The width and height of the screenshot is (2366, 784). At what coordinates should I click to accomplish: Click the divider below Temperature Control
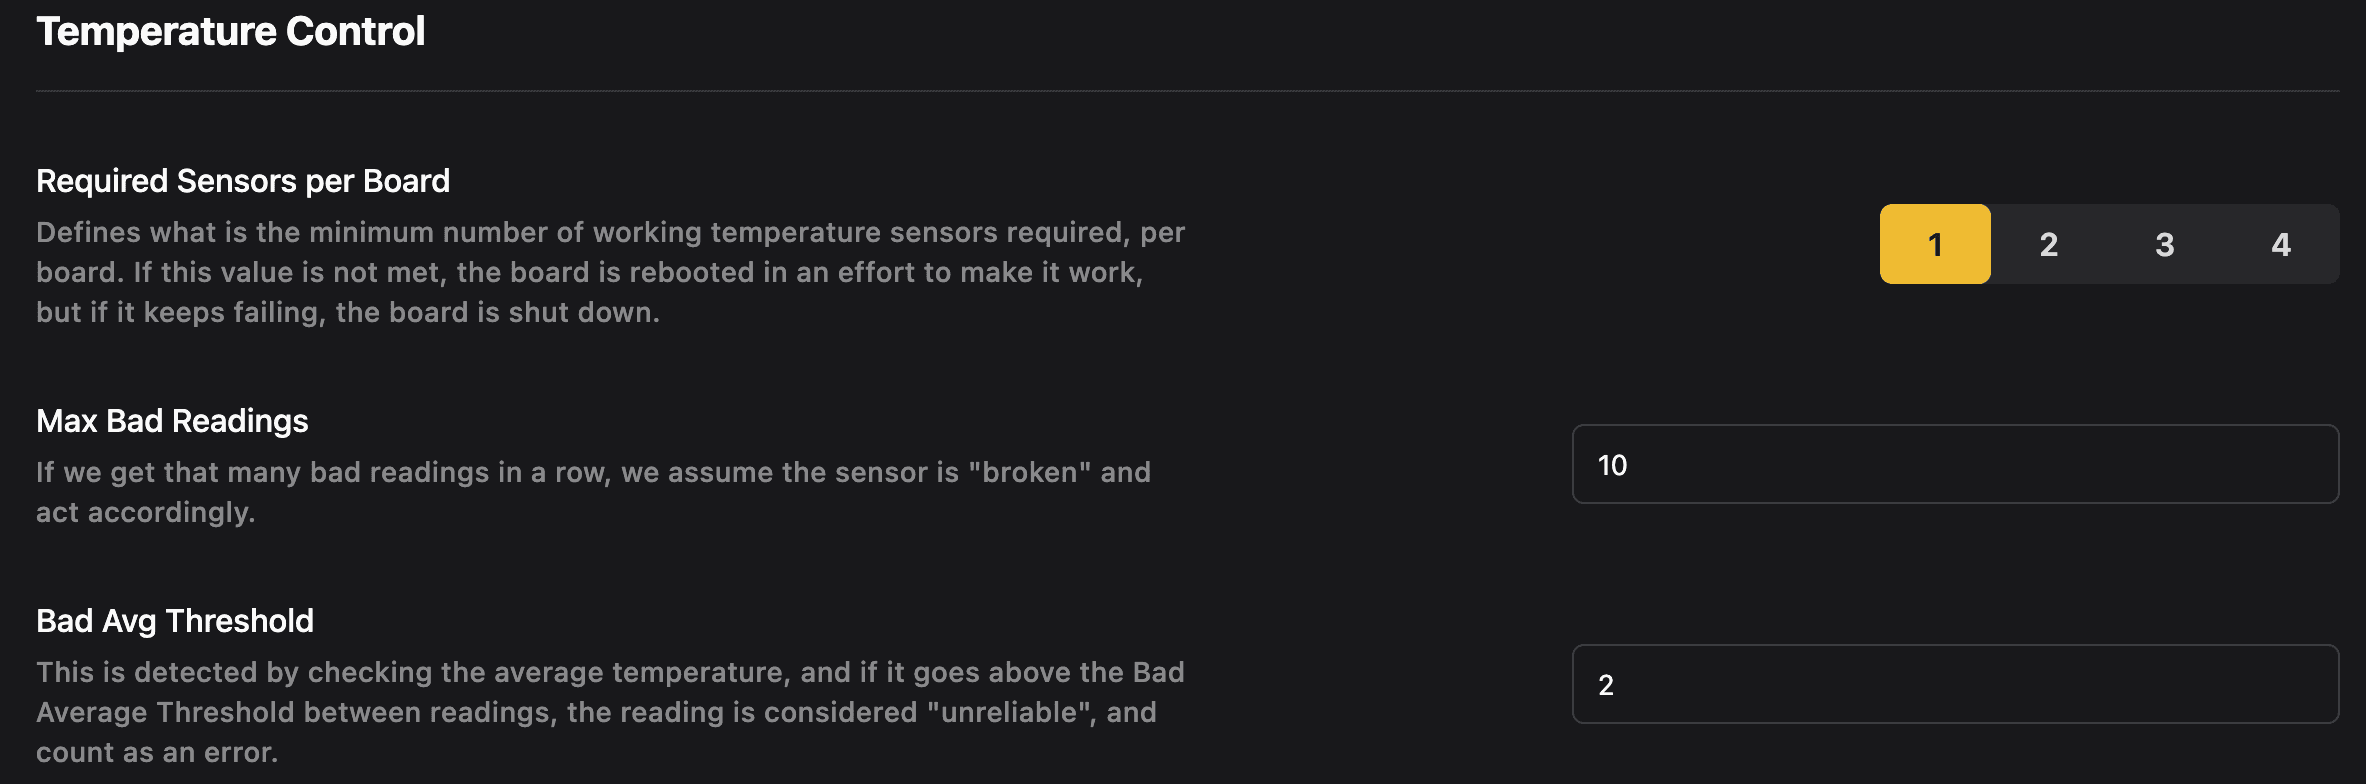click(x=1183, y=90)
